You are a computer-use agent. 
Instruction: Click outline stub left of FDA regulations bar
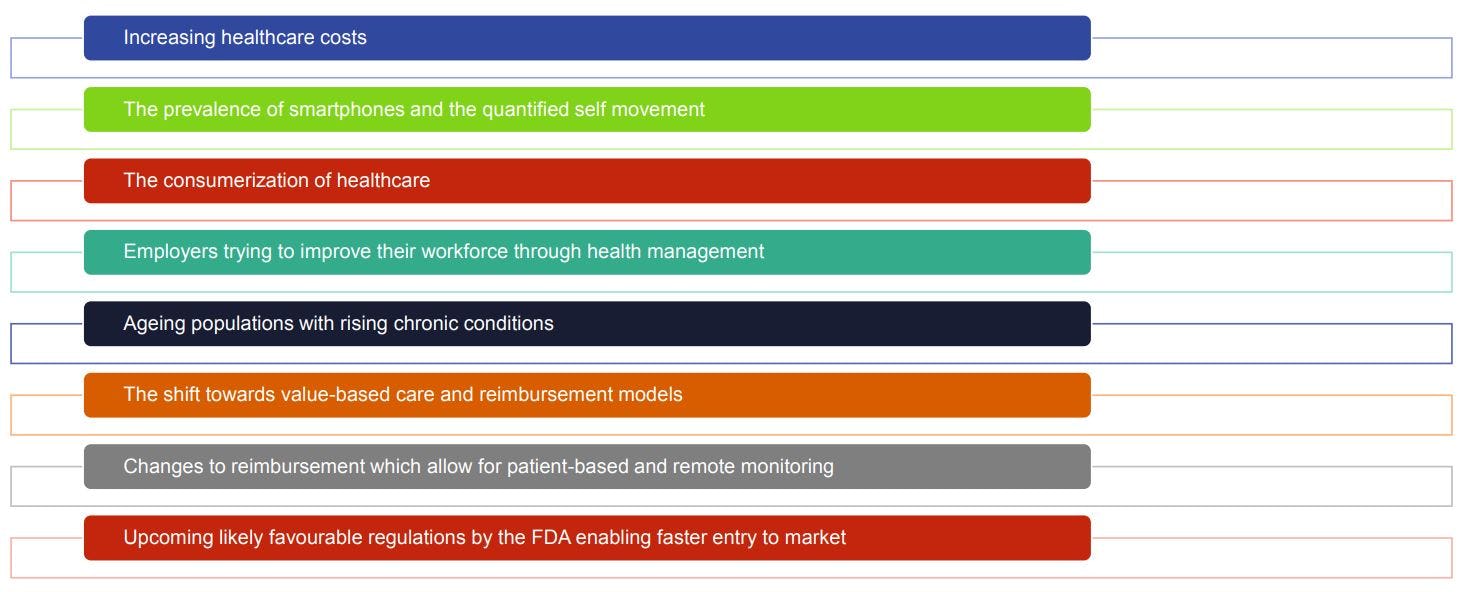46,558
